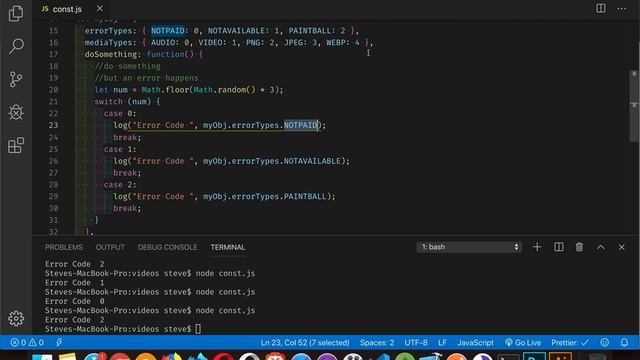Select the TERMINAL panel tab
This screenshot has width=640, height=360.
228,247
